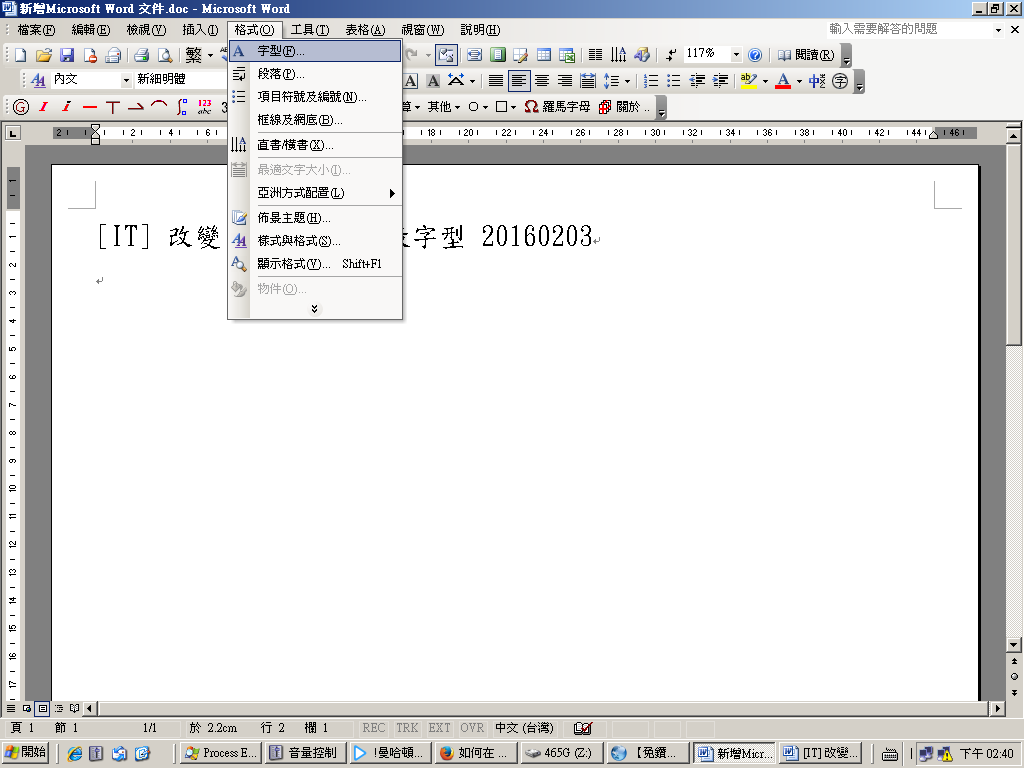Align text to the right
This screenshot has height=768, width=1024.
[565, 81]
